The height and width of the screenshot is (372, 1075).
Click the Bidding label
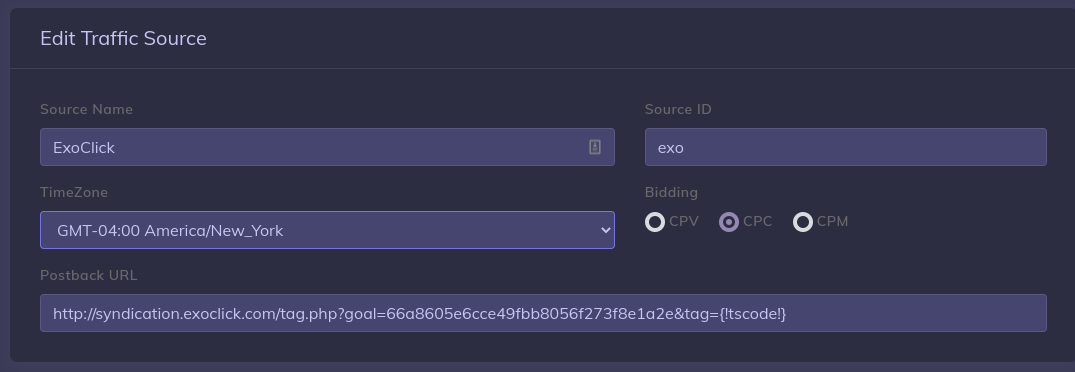(671, 193)
